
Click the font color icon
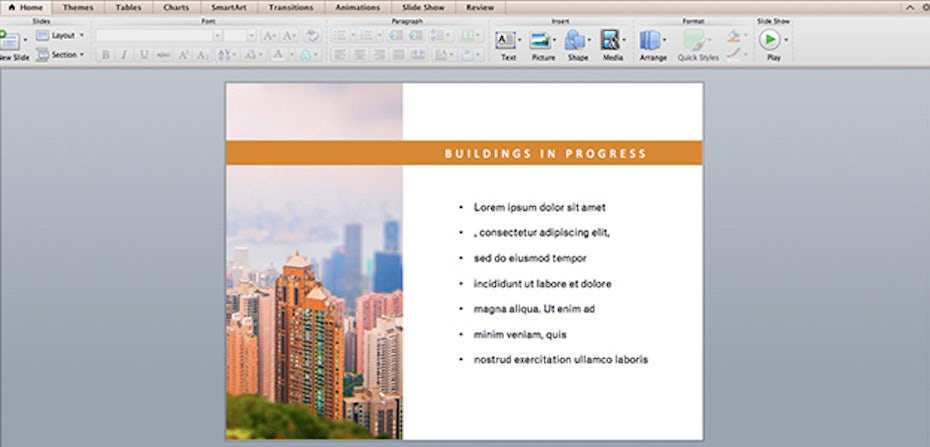click(x=278, y=55)
